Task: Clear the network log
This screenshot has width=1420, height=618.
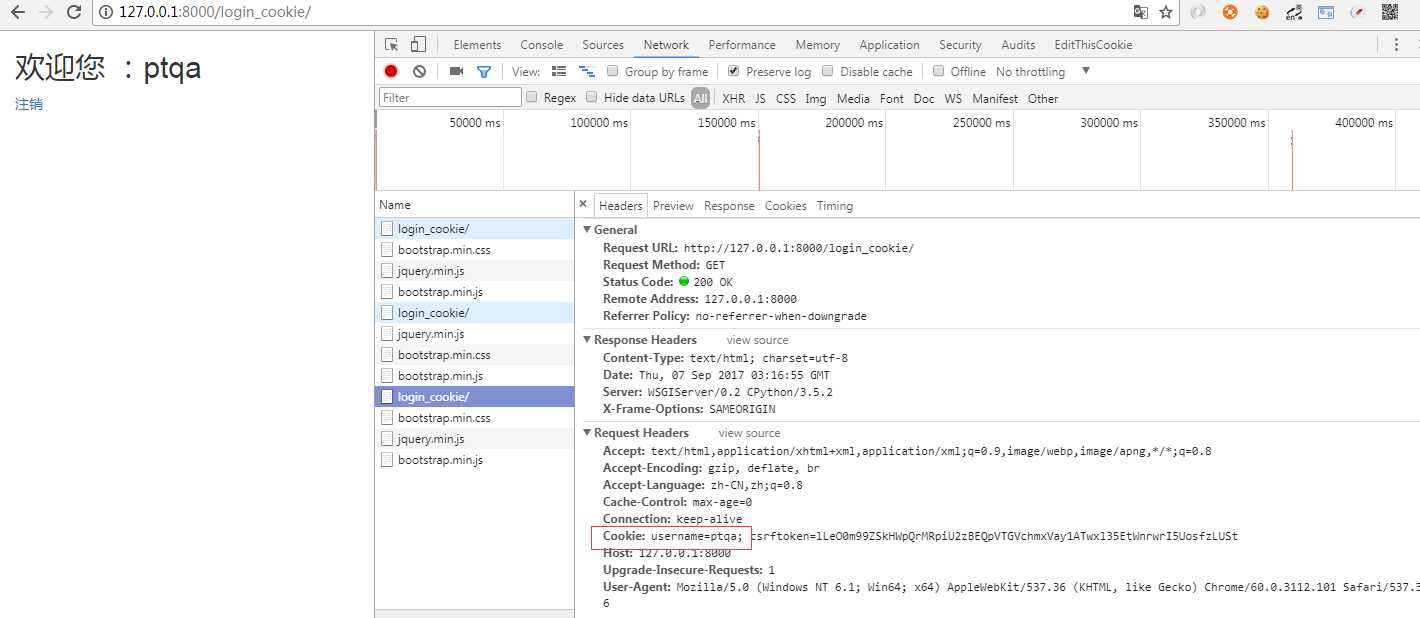Action: 420,71
